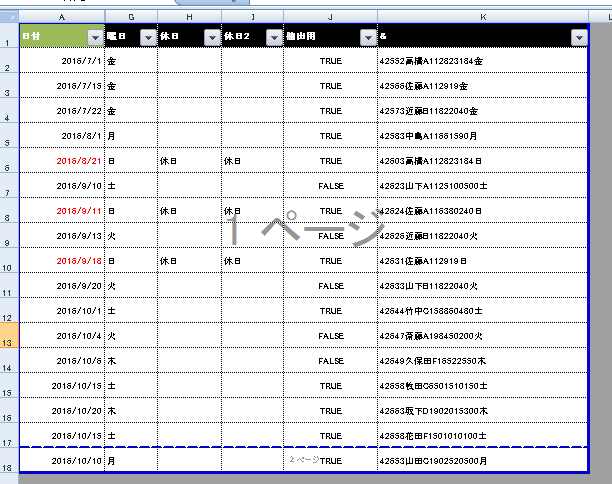Click cell 42573近藤B11822040金

click(483, 110)
